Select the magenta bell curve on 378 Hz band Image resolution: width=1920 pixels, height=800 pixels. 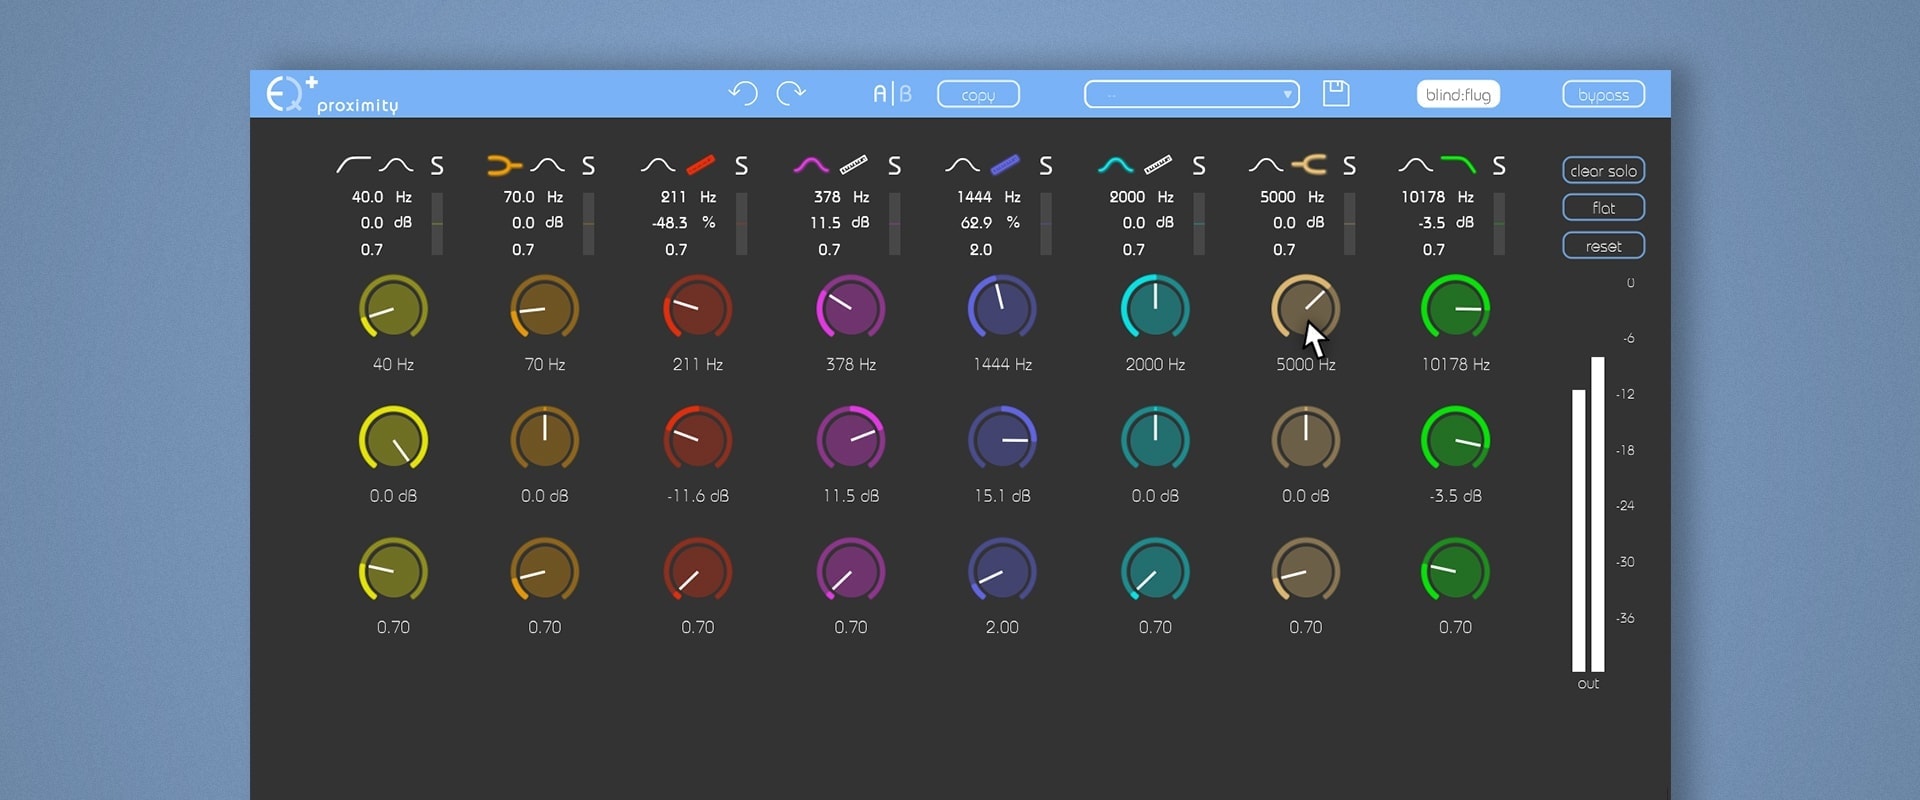click(810, 165)
